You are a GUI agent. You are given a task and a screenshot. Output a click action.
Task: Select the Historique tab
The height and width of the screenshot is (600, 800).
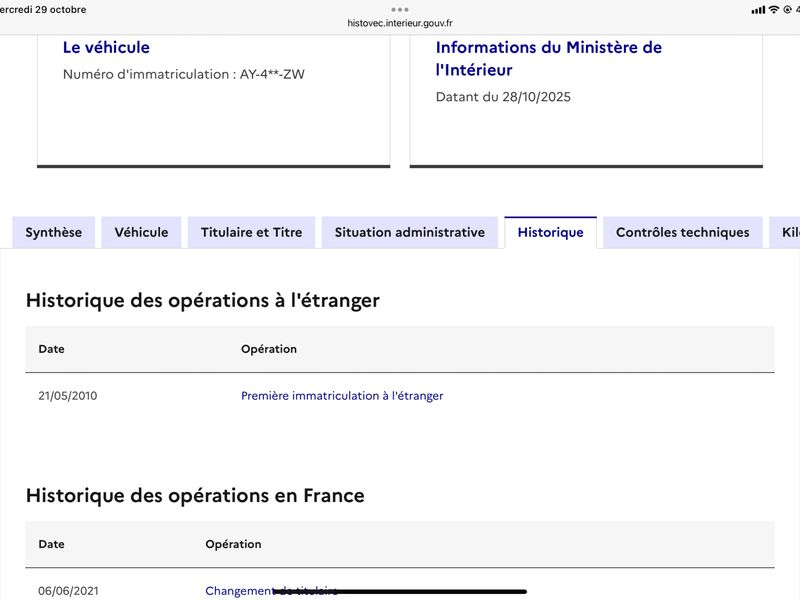550,232
